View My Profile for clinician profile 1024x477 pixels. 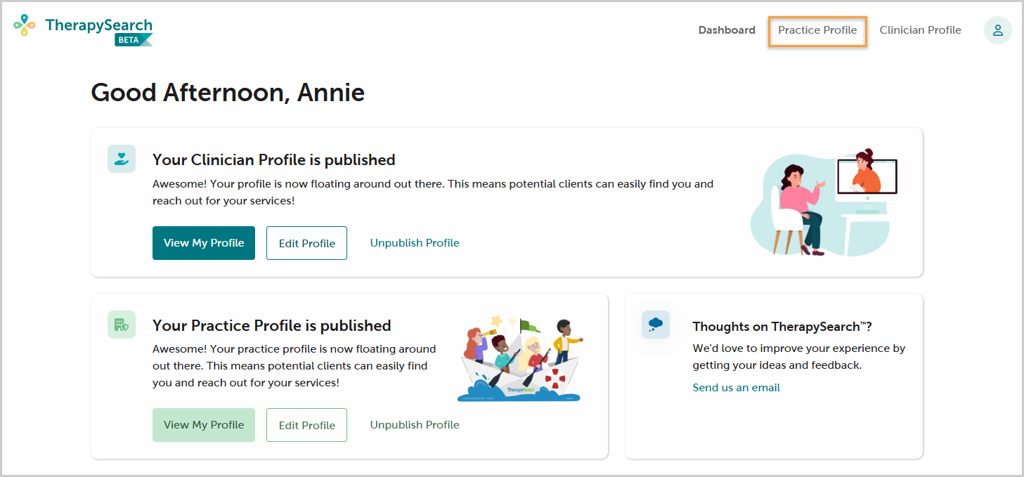tap(204, 243)
